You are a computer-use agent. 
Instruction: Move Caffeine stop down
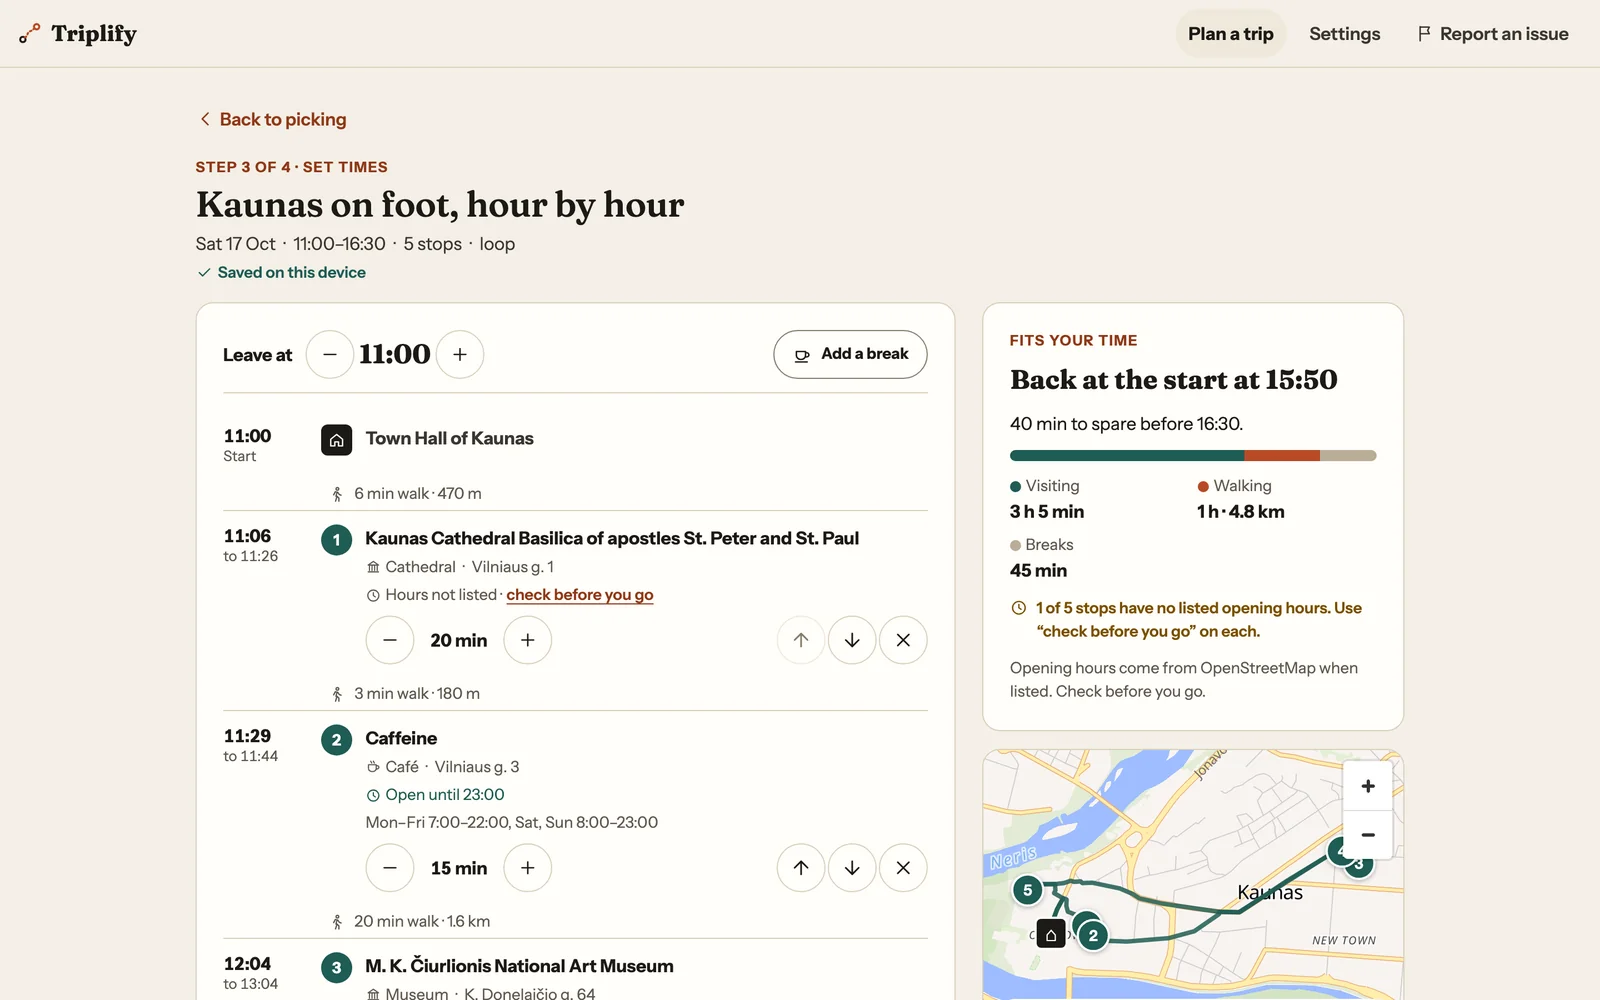coord(852,868)
